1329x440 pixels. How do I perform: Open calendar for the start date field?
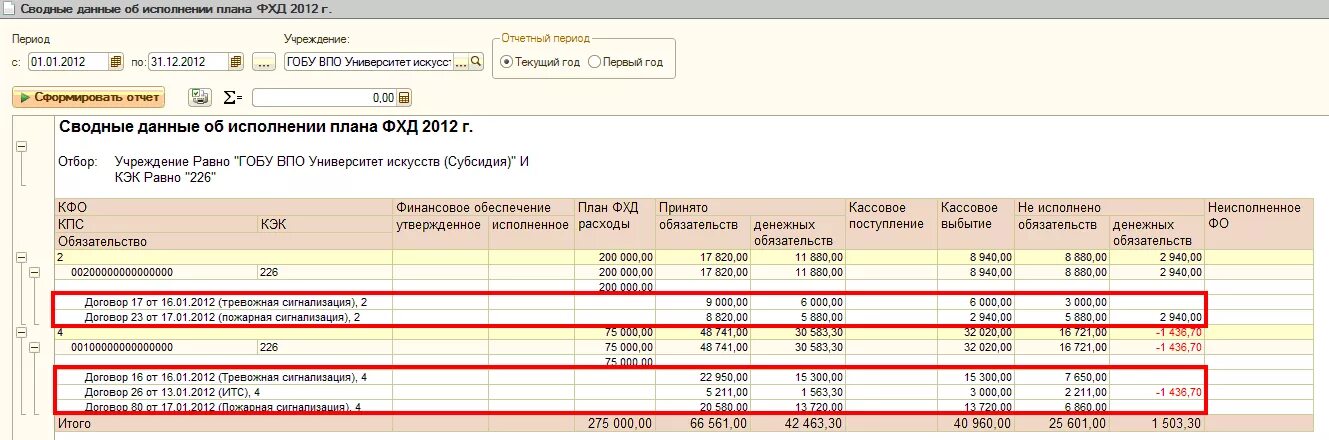[x=116, y=62]
